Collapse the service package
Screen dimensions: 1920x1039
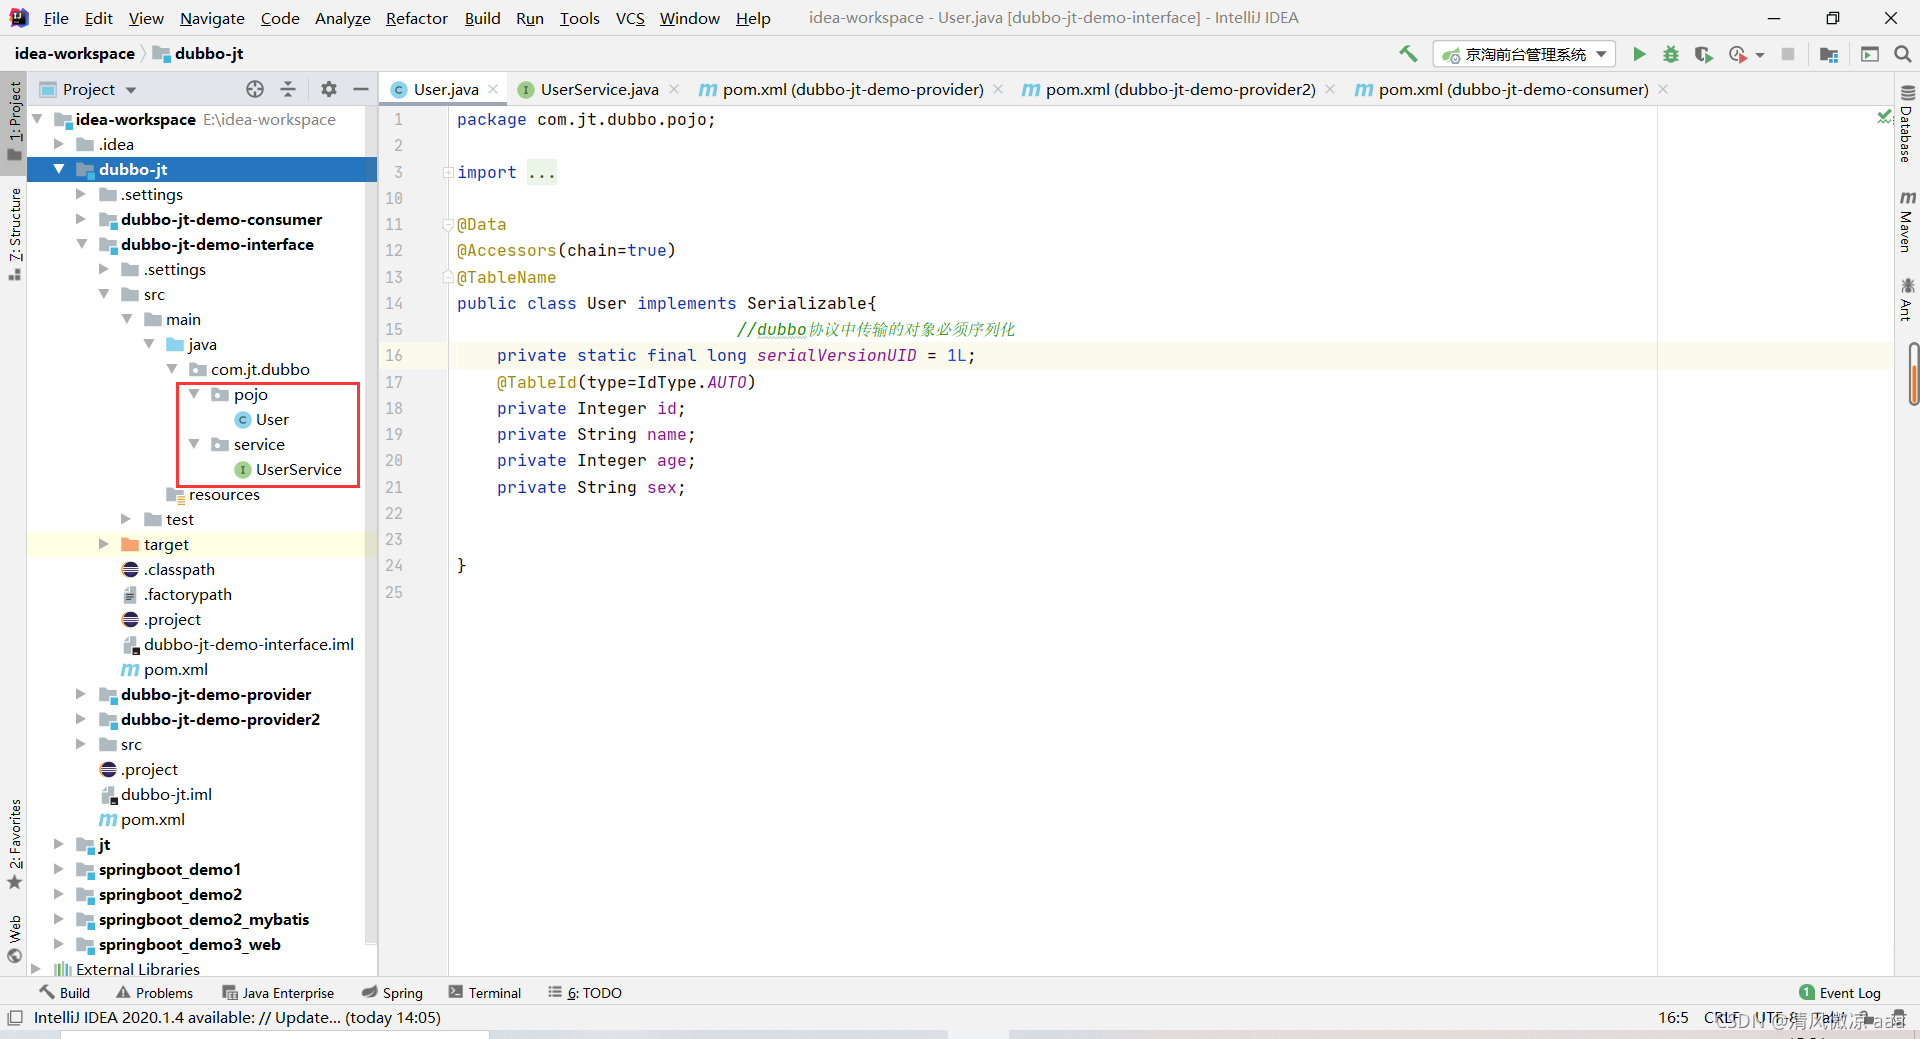[x=194, y=444]
